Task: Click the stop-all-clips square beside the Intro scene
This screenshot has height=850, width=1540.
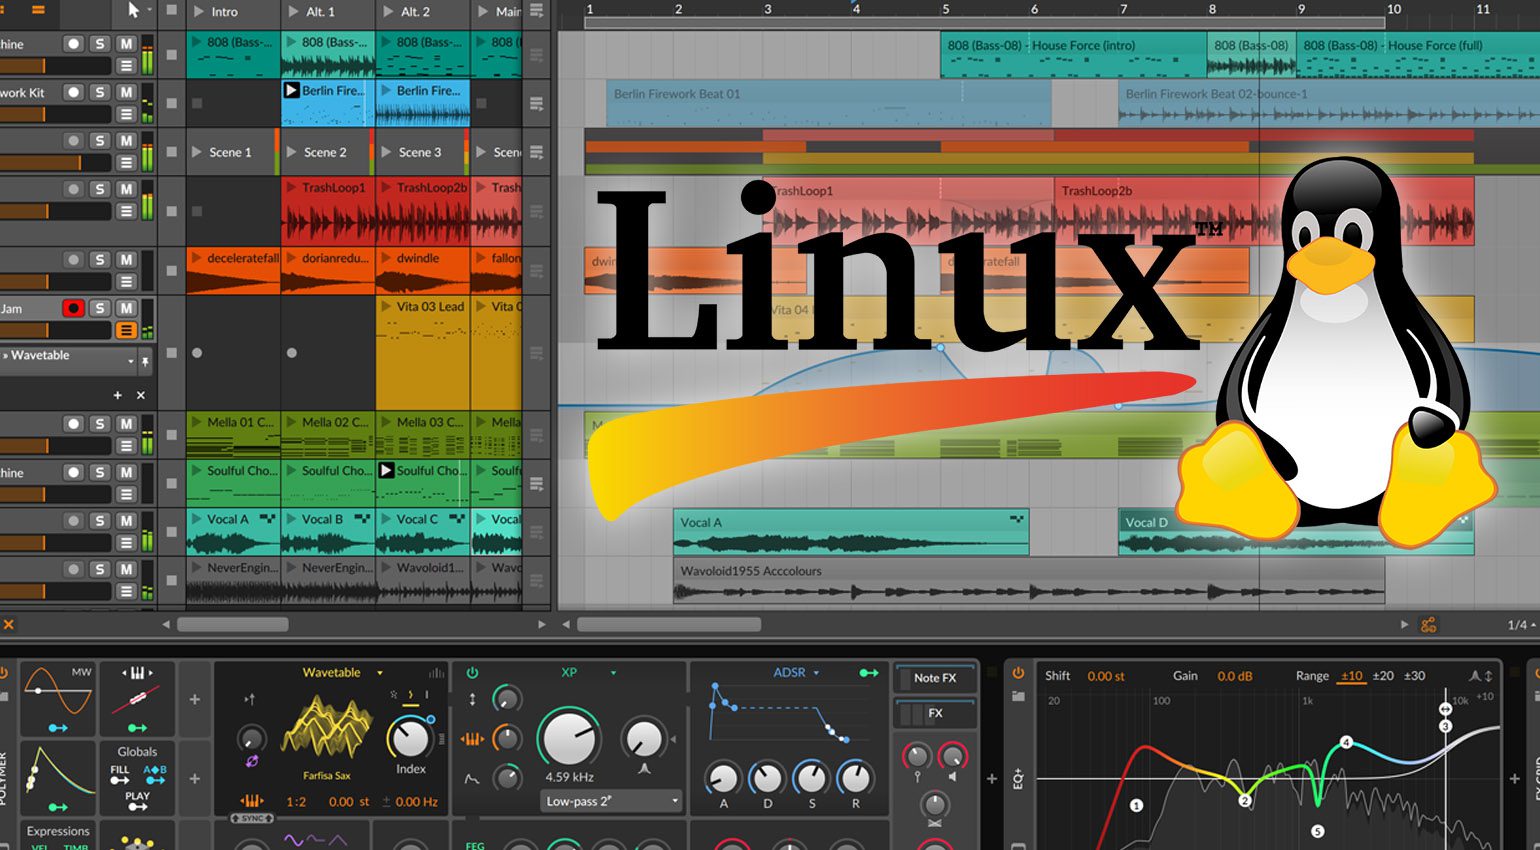Action: 171,11
